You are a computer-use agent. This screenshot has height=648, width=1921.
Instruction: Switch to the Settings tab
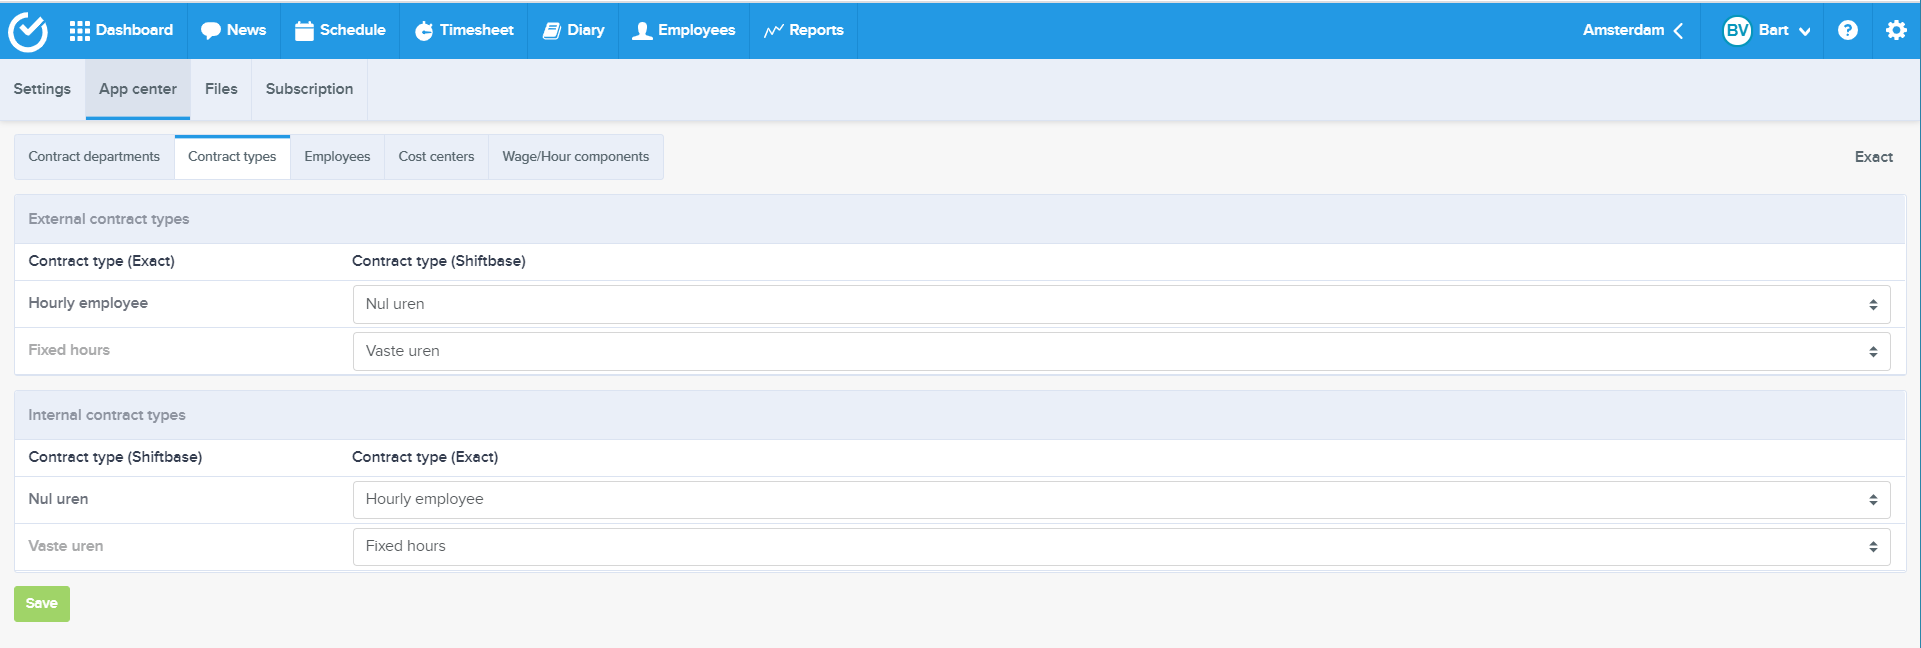tap(42, 89)
